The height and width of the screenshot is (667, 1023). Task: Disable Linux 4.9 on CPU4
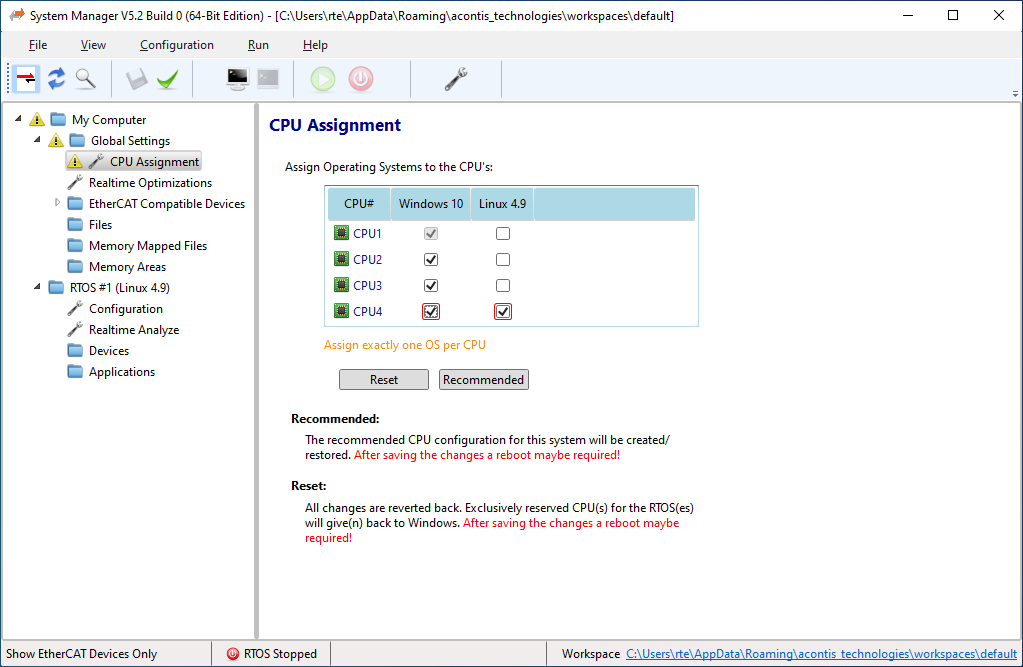tap(502, 311)
